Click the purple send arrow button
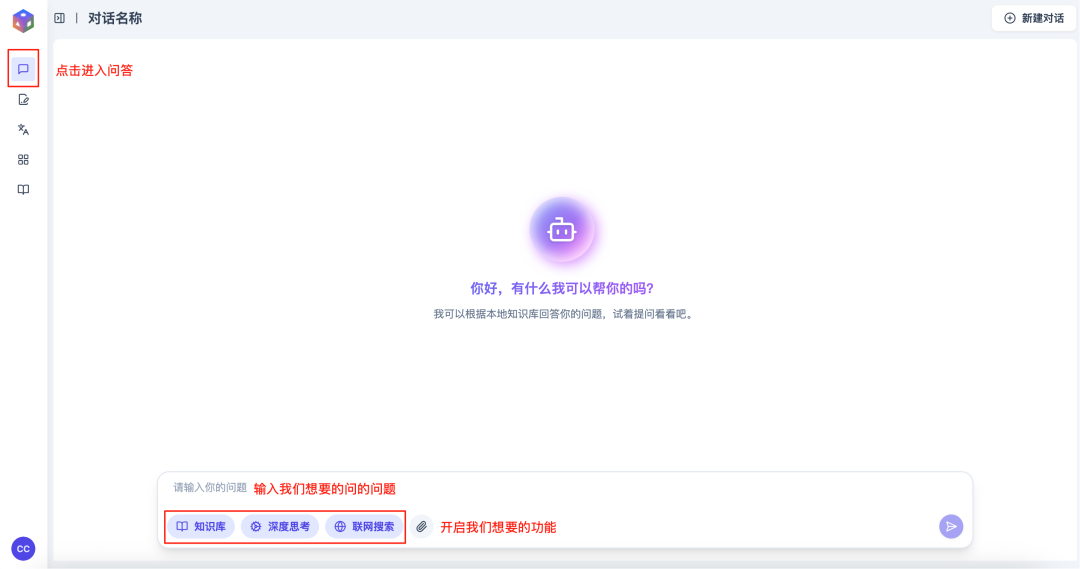Viewport: 1080px width, 569px height. click(x=951, y=527)
